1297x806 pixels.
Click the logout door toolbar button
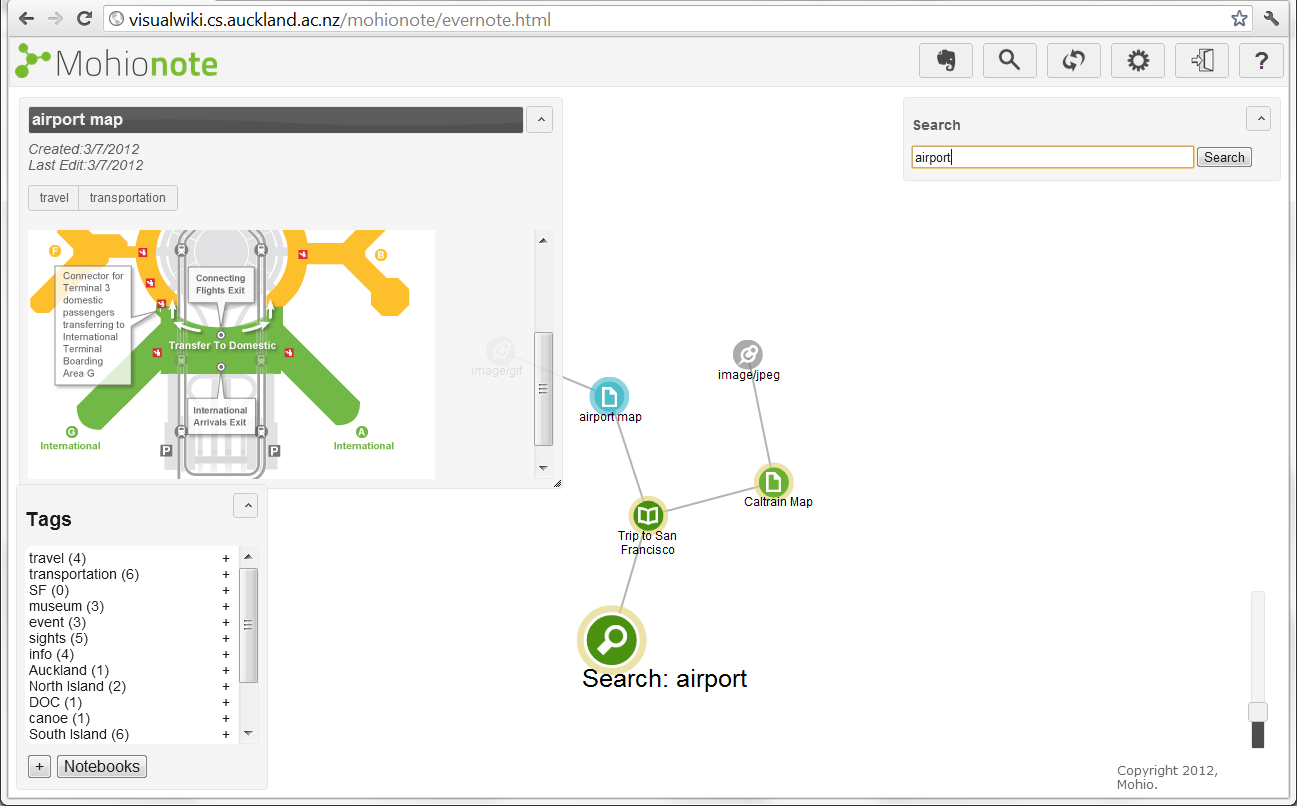coord(1202,61)
